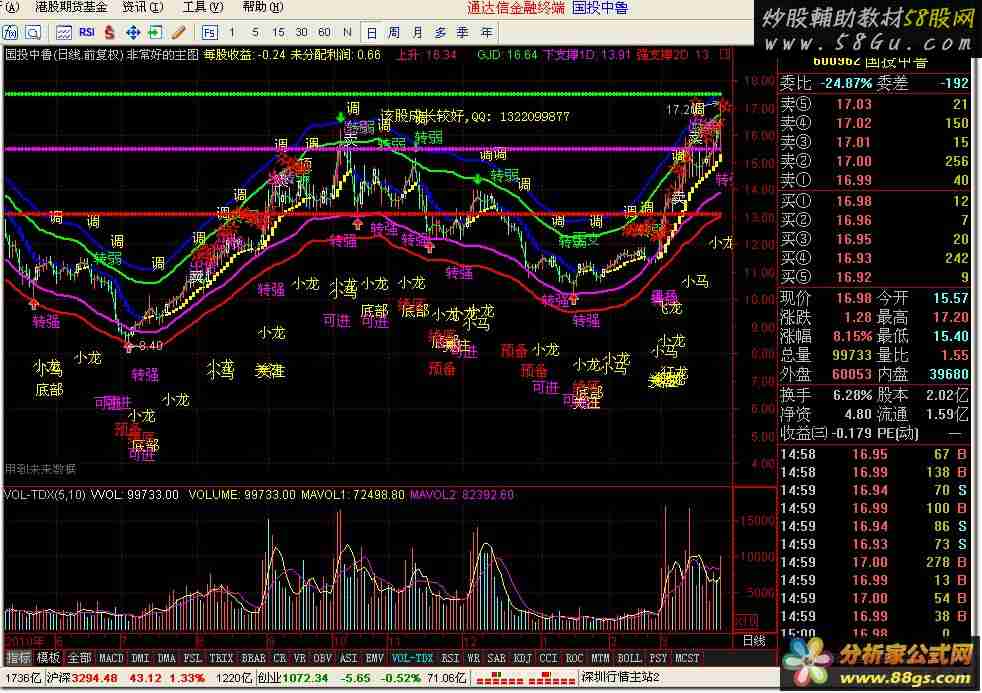Select ASI indicator tab
Viewport: 982px width, 693px height.
pyautogui.click(x=349, y=658)
